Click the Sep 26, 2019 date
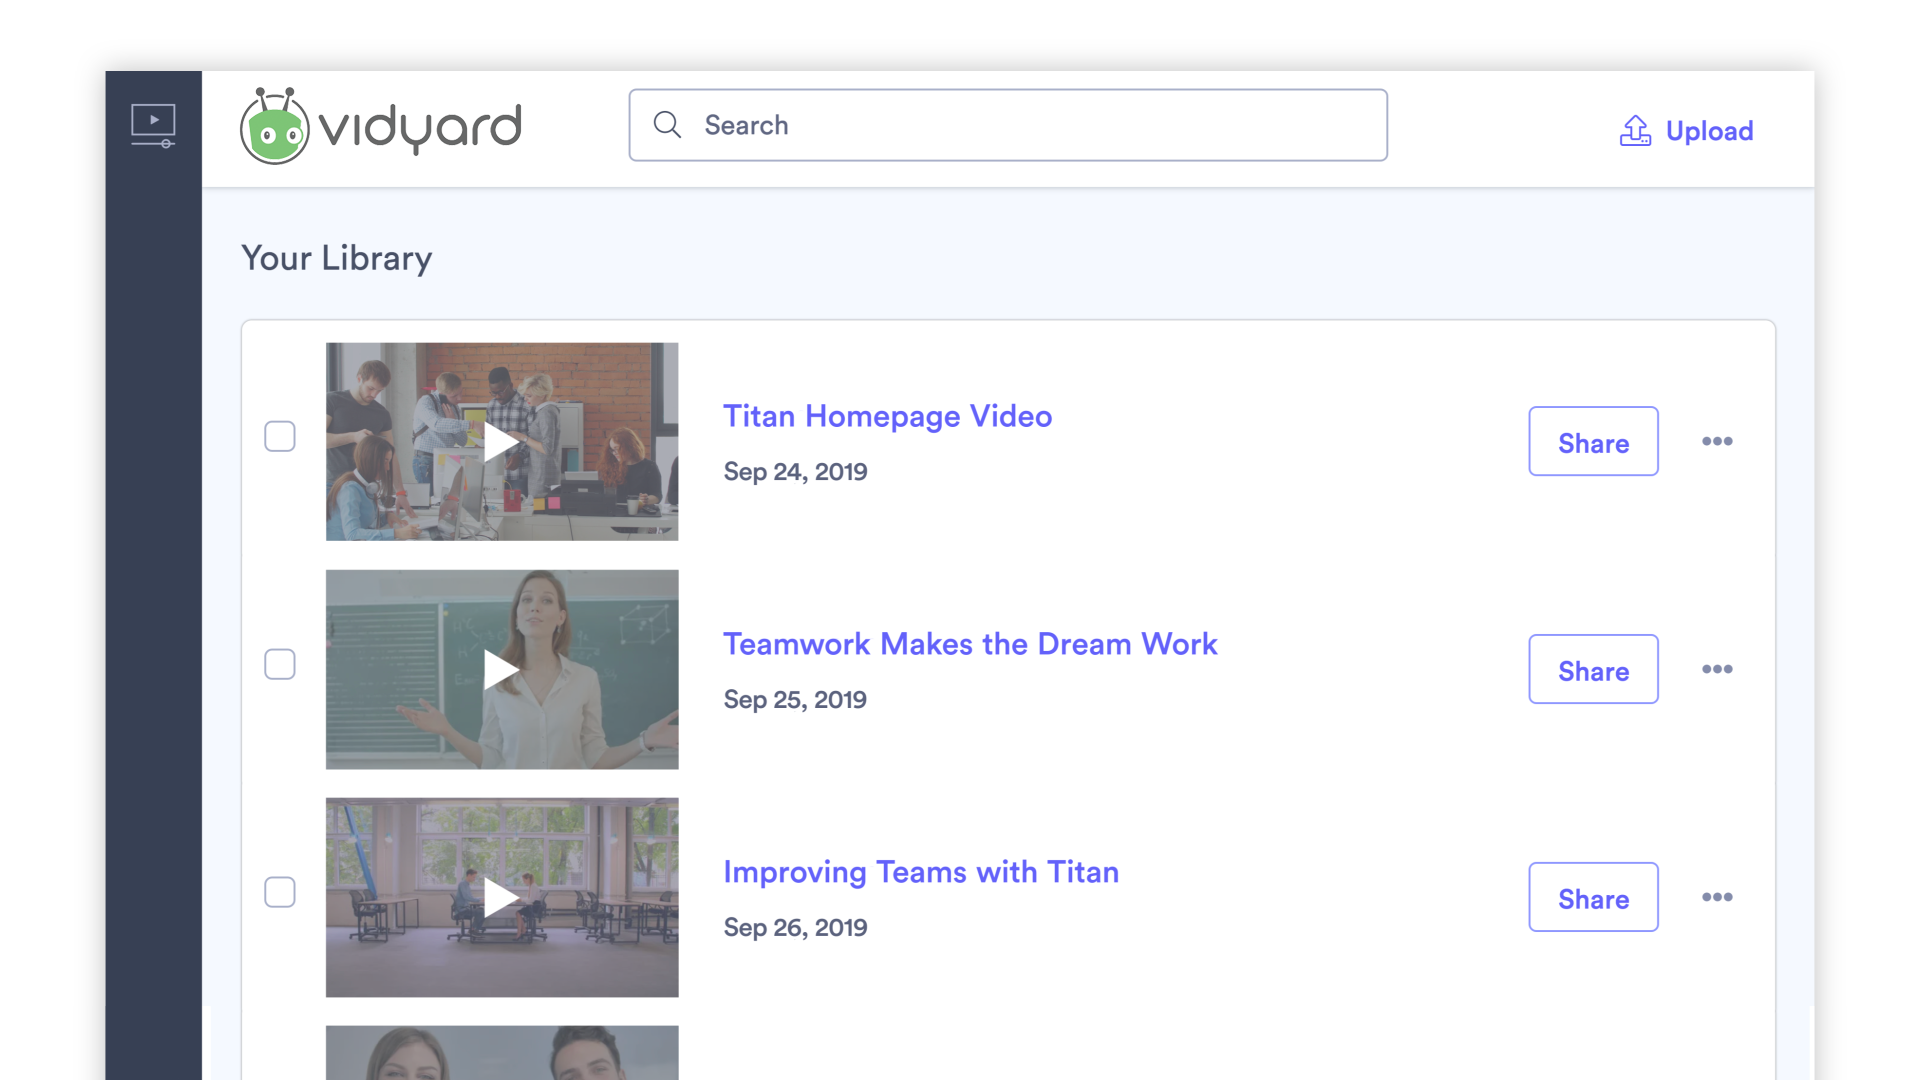This screenshot has width=1920, height=1080. tap(795, 928)
